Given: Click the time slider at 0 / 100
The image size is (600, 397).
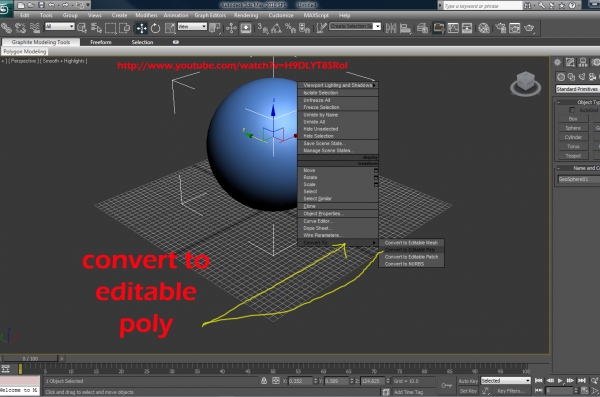Looking at the screenshot, I should [30, 358].
